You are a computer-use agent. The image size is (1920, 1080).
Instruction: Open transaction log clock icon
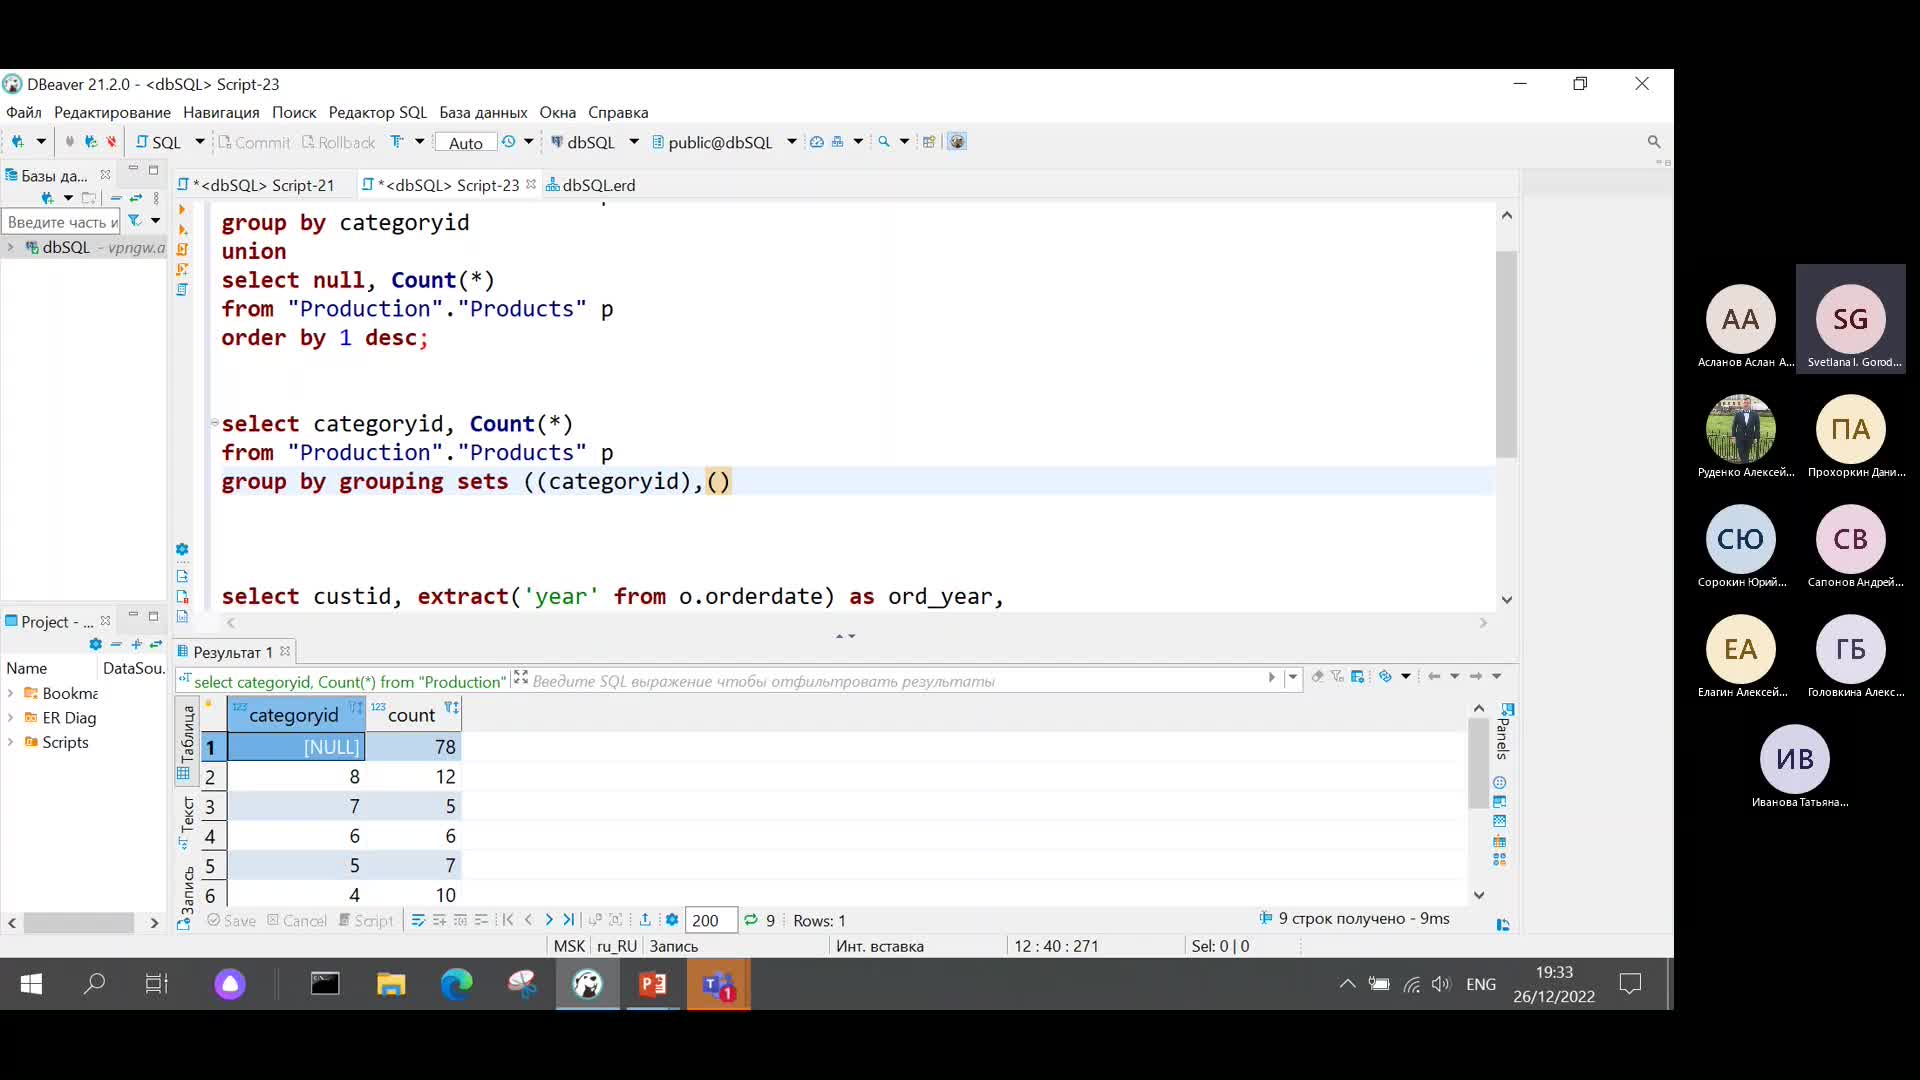[508, 142]
